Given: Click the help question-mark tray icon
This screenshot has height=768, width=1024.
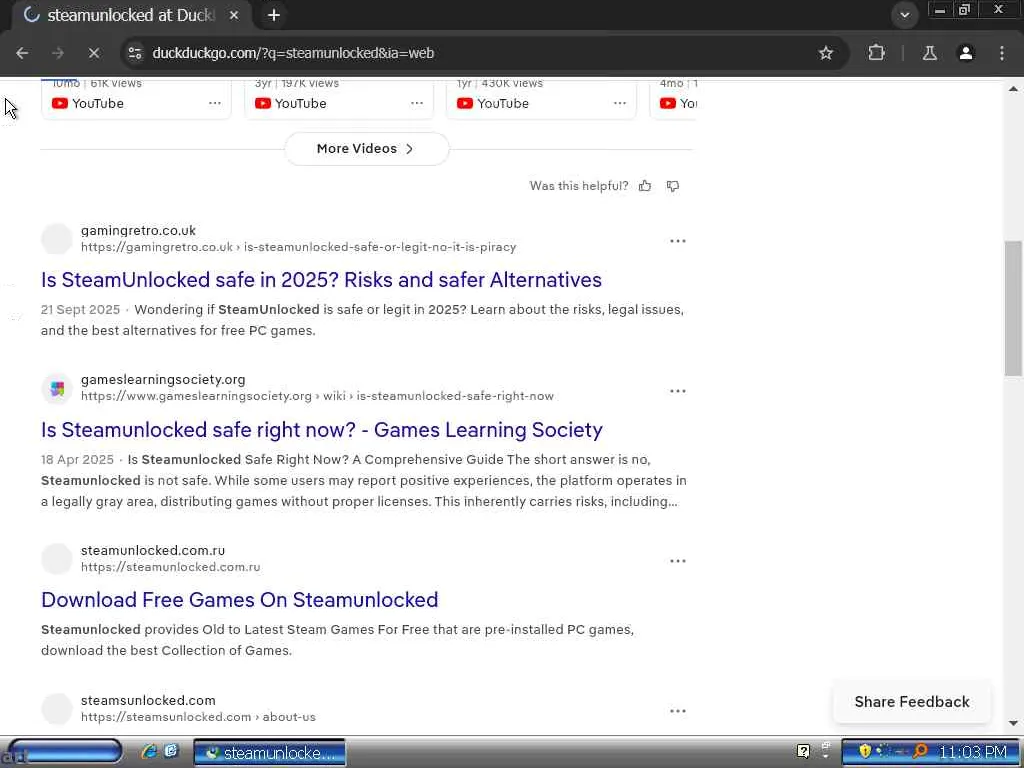Looking at the screenshot, I should point(803,751).
